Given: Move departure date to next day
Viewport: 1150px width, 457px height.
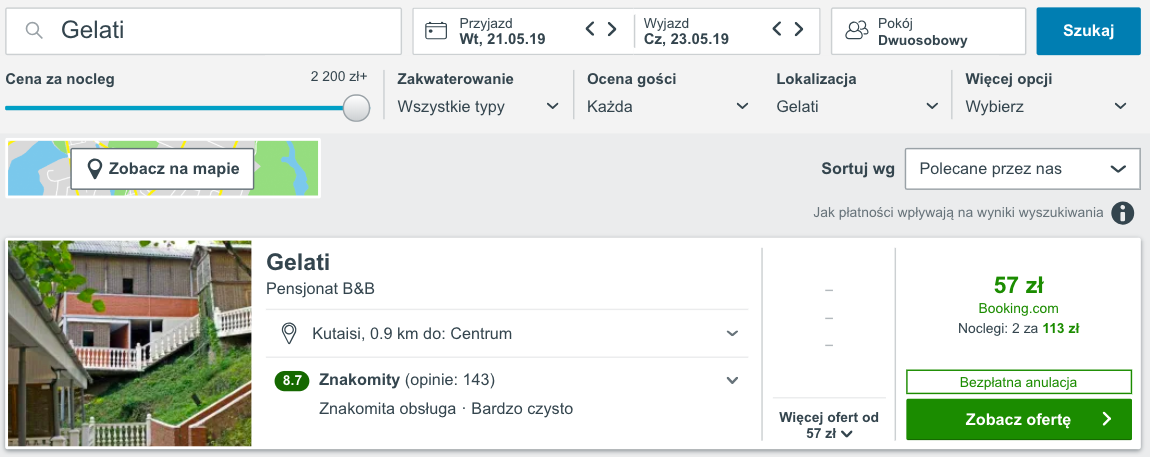Looking at the screenshot, I should 799,29.
